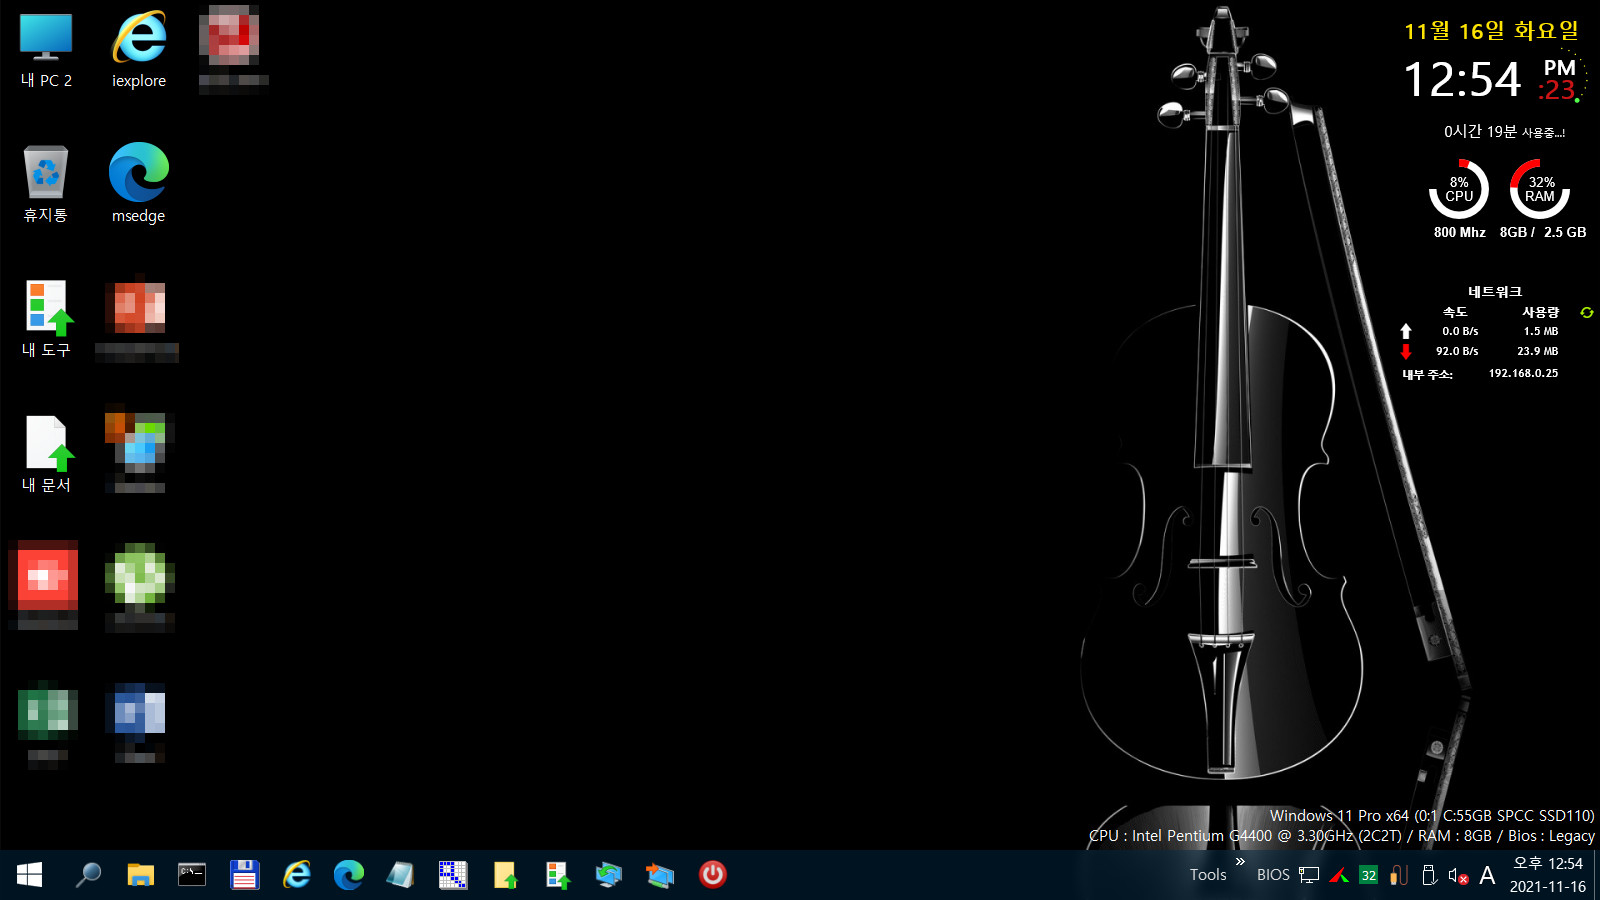
Task: Open the monitors with green refresh taskbar icon
Action: pyautogui.click(x=609, y=875)
